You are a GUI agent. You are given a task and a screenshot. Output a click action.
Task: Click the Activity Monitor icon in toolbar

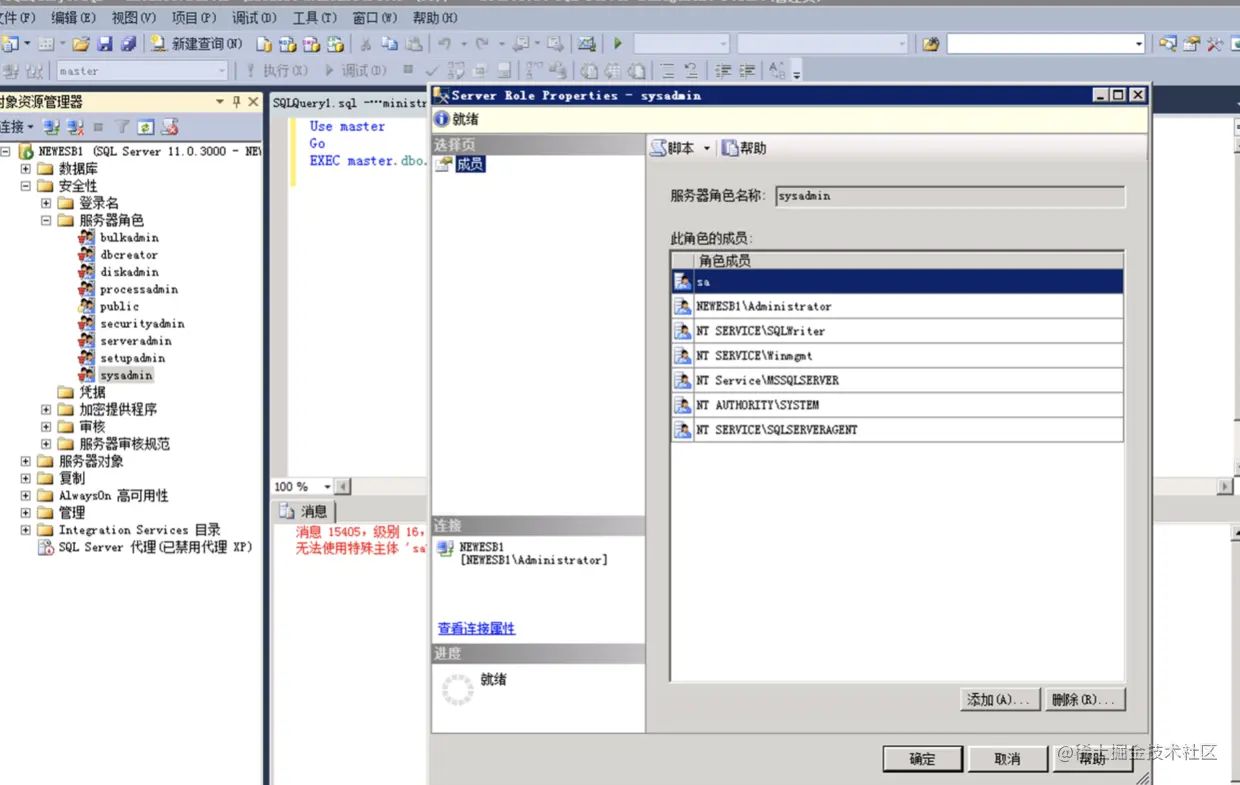pos(587,44)
